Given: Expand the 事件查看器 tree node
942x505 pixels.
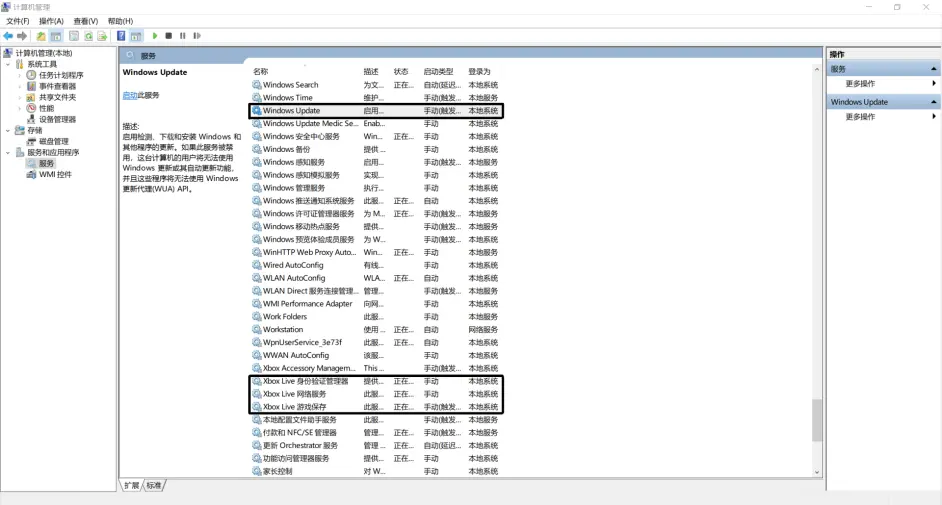Looking at the screenshot, I should click(x=20, y=86).
